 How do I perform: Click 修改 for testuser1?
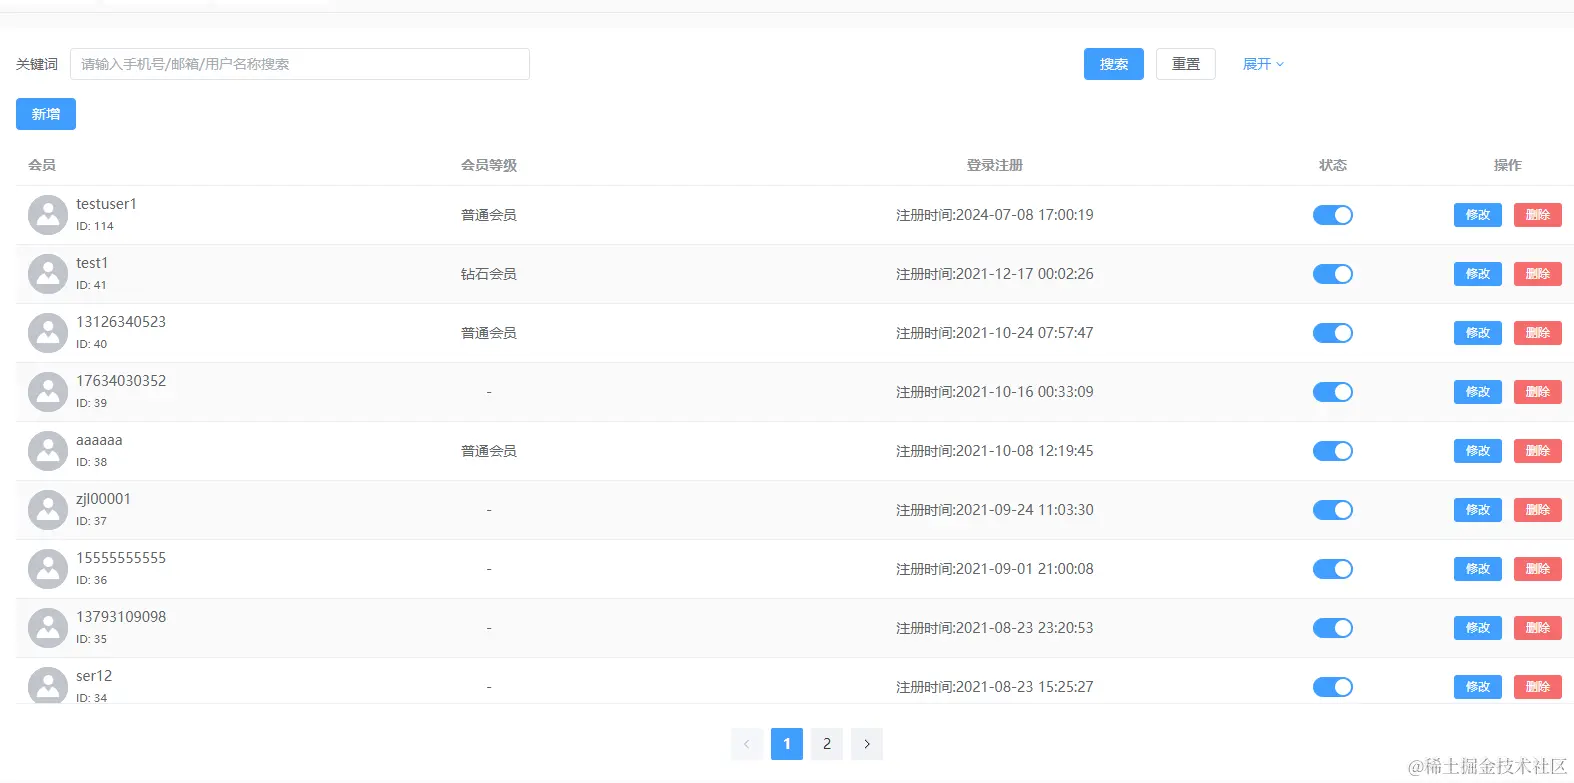click(x=1478, y=215)
